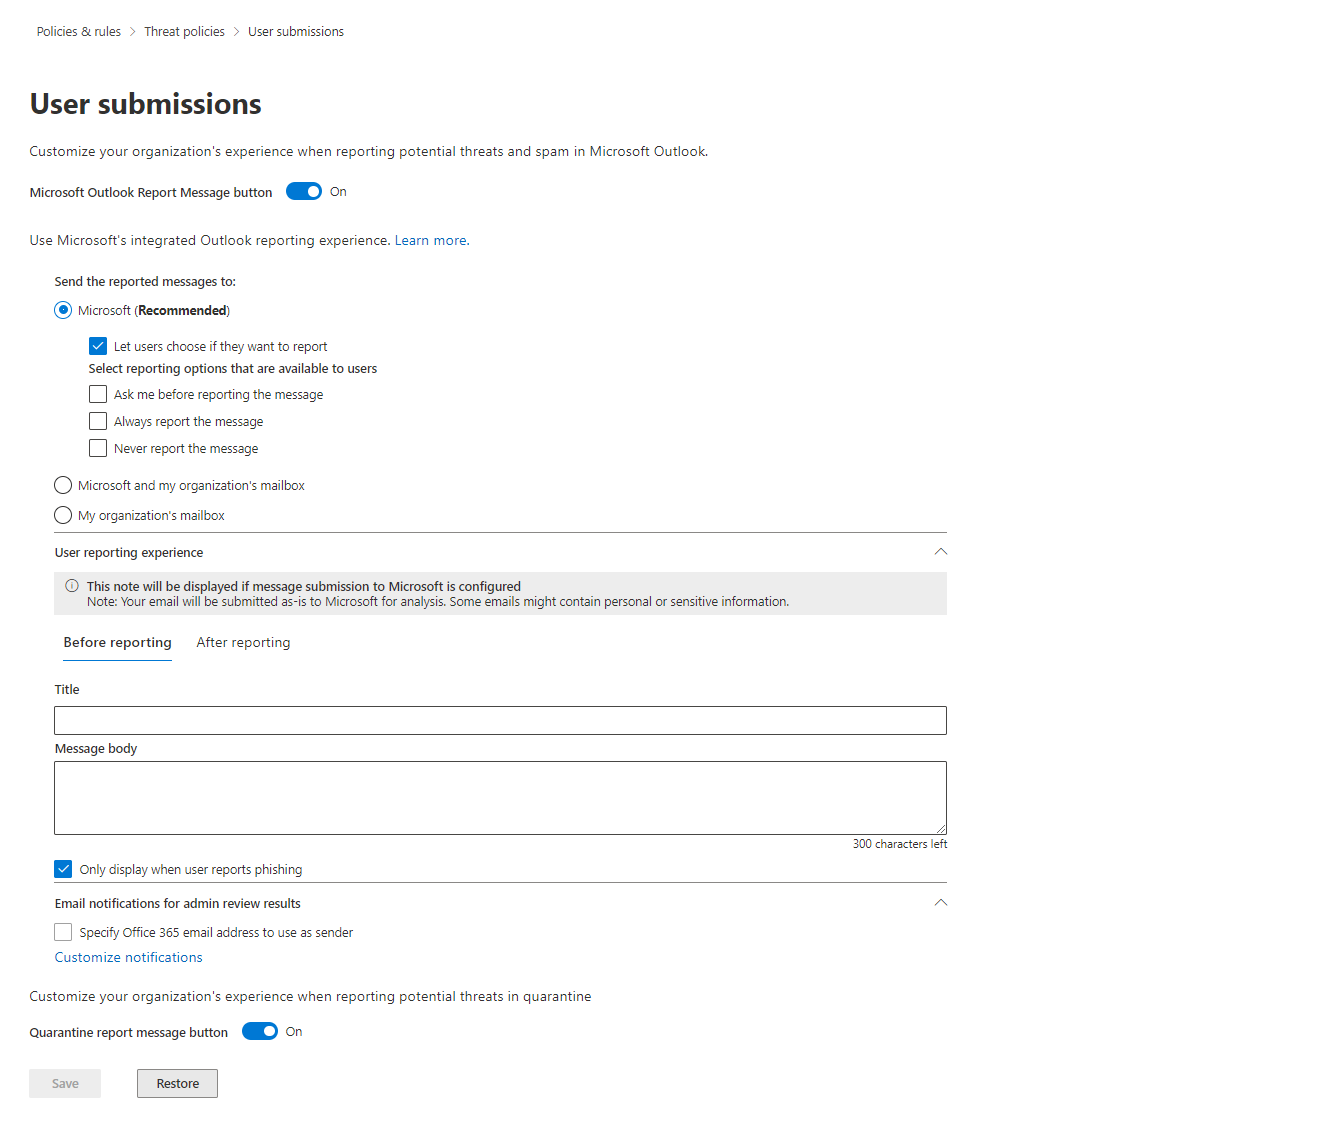Collapse the "User reporting experience" section

point(940,551)
